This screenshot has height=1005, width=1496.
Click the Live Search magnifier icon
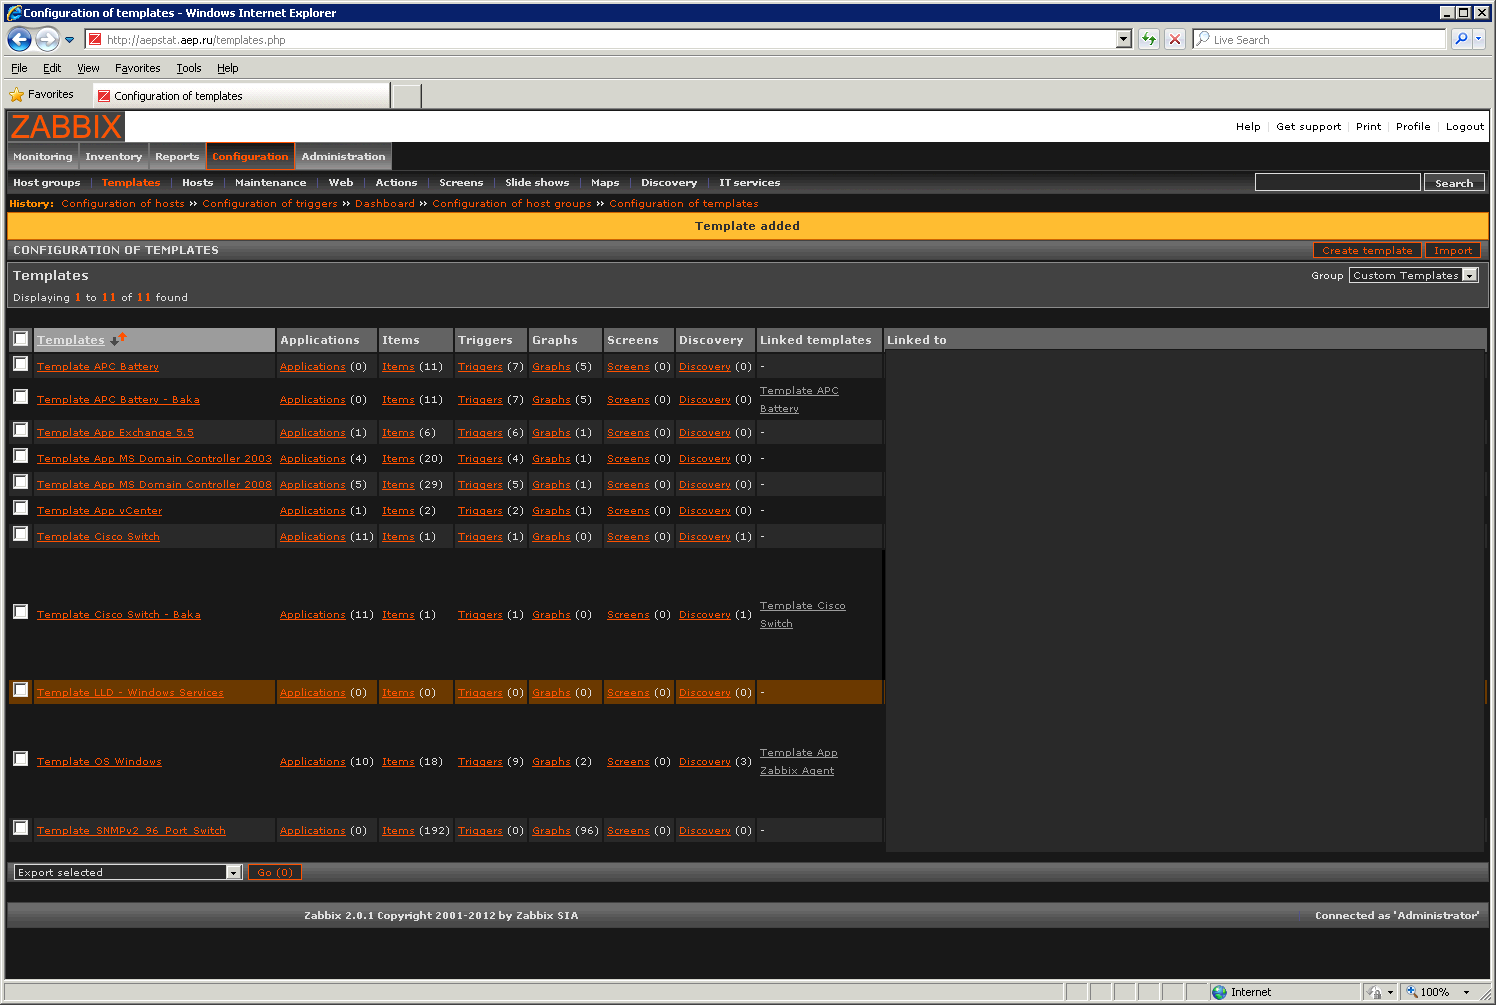[1461, 39]
